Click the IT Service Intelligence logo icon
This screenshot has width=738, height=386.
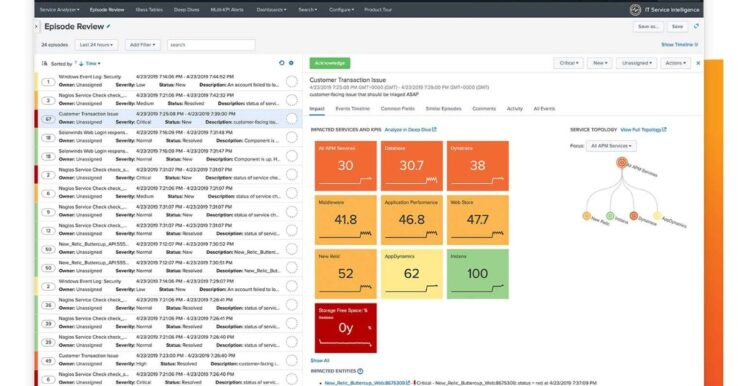(x=635, y=9)
